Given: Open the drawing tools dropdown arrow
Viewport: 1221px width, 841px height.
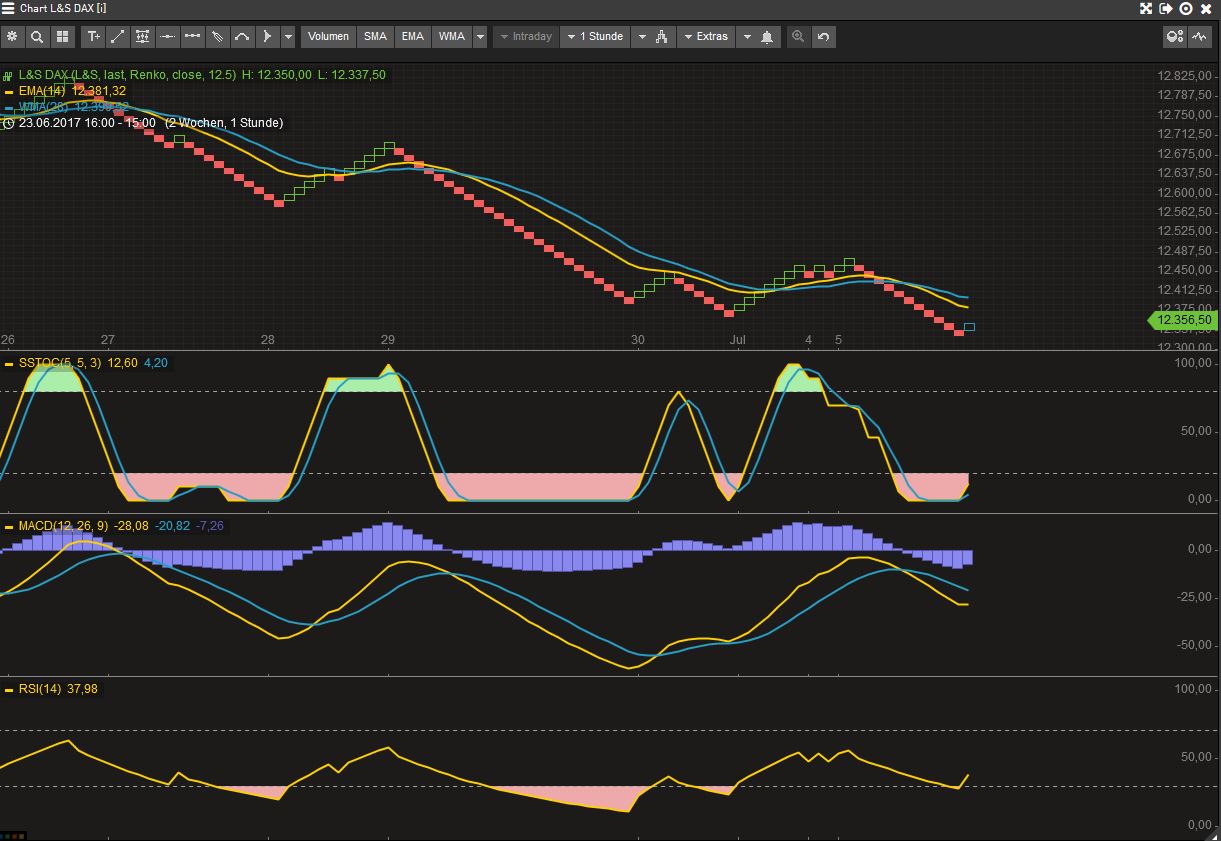Looking at the screenshot, I should pyautogui.click(x=288, y=36).
